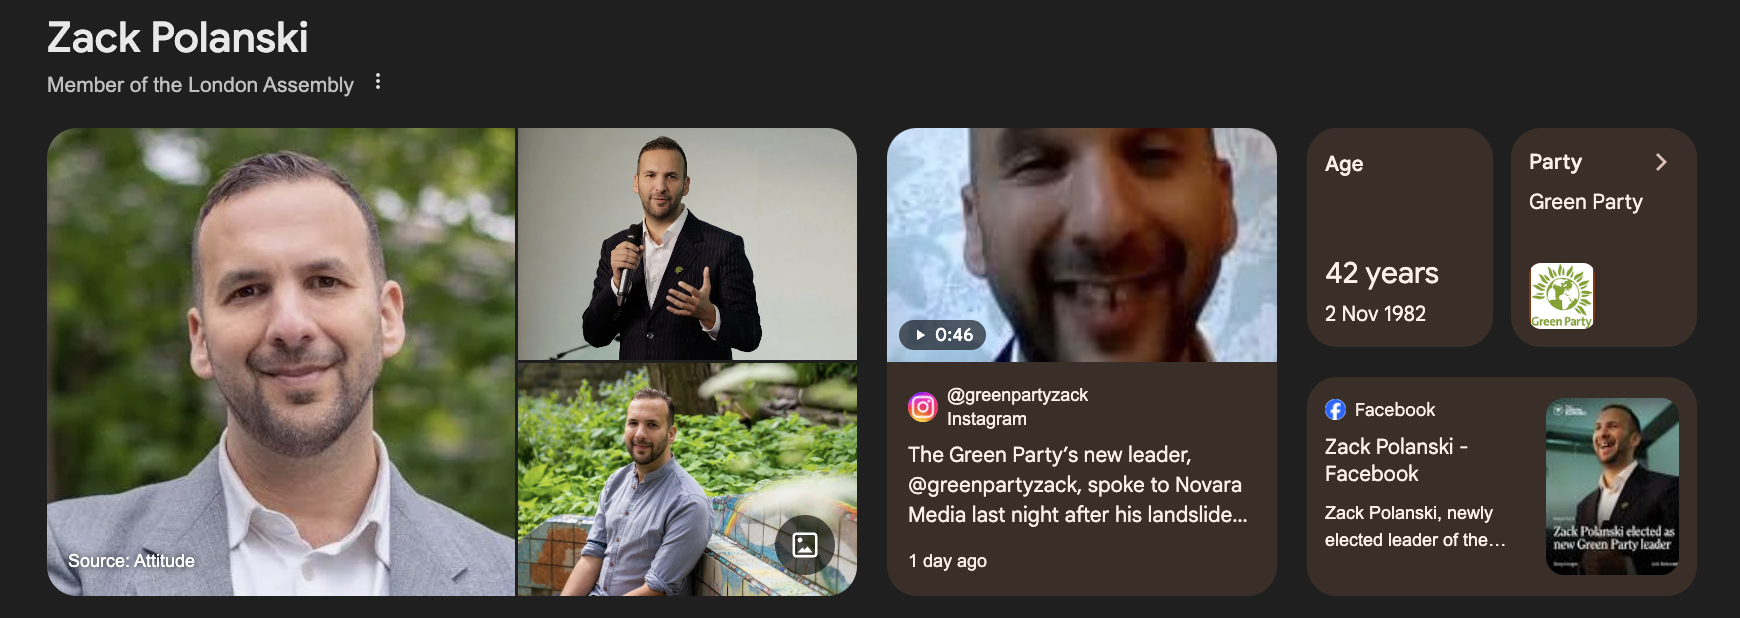Image resolution: width=1740 pixels, height=618 pixels.
Task: Click the Facebook snippet 'newly elected leader' text
Action: pos(1414,526)
